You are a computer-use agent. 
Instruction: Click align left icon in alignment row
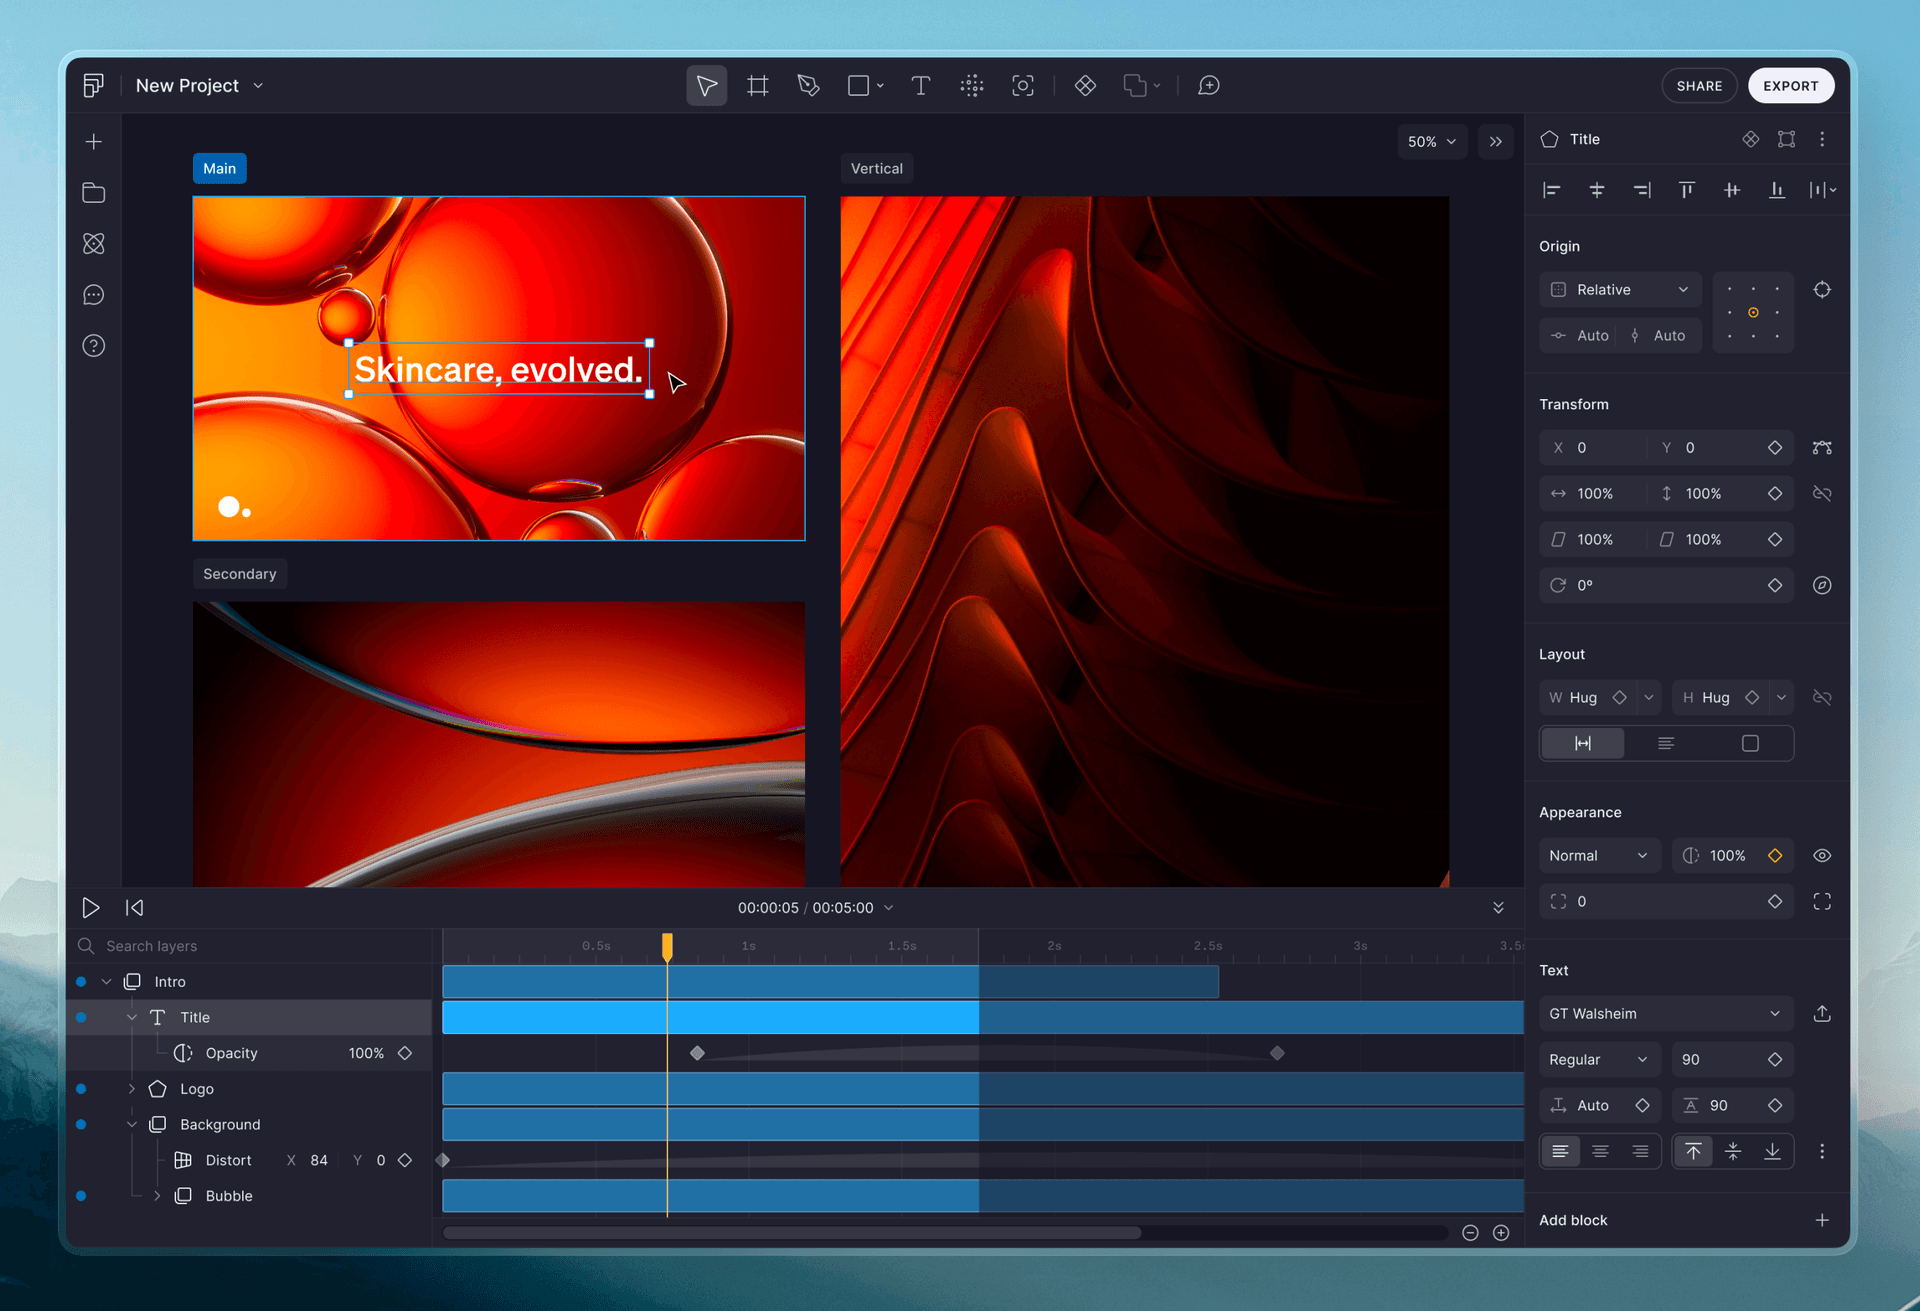pyautogui.click(x=1552, y=190)
